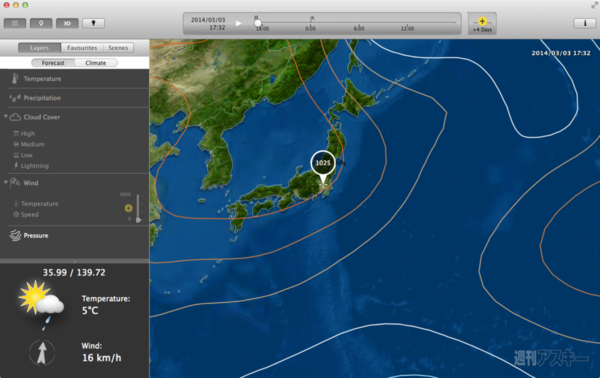600x378 pixels.
Task: Click the Temperature thermometer layer icon
Action: (15, 78)
